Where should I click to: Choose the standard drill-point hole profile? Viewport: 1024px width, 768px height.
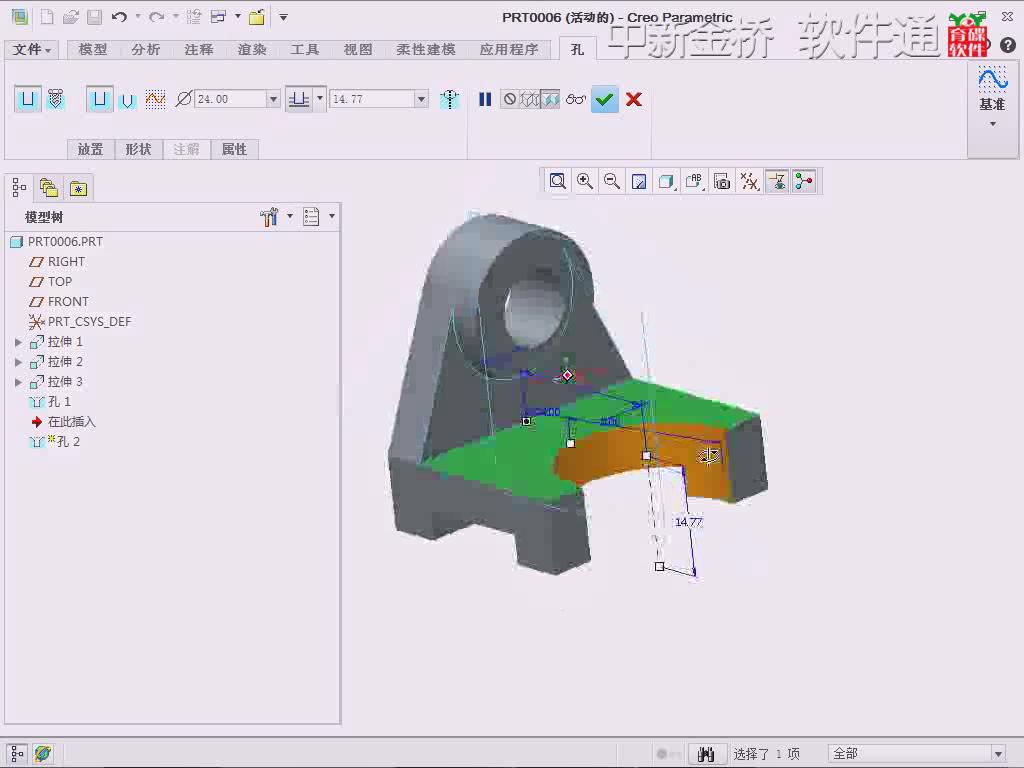tap(127, 100)
